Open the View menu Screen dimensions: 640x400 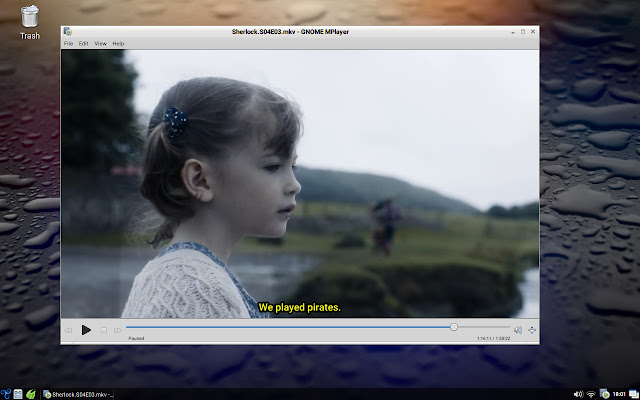[x=100, y=43]
